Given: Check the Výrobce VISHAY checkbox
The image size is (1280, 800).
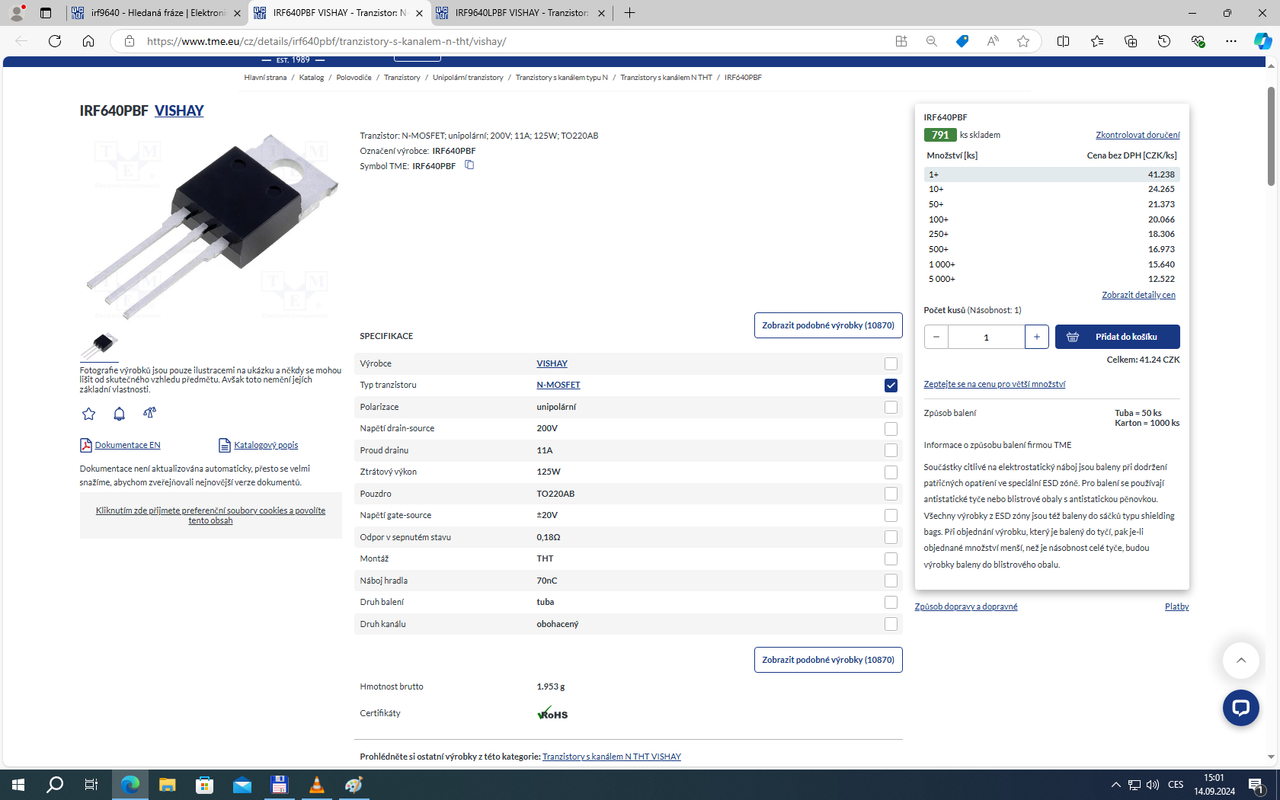Looking at the screenshot, I should 891,364.
